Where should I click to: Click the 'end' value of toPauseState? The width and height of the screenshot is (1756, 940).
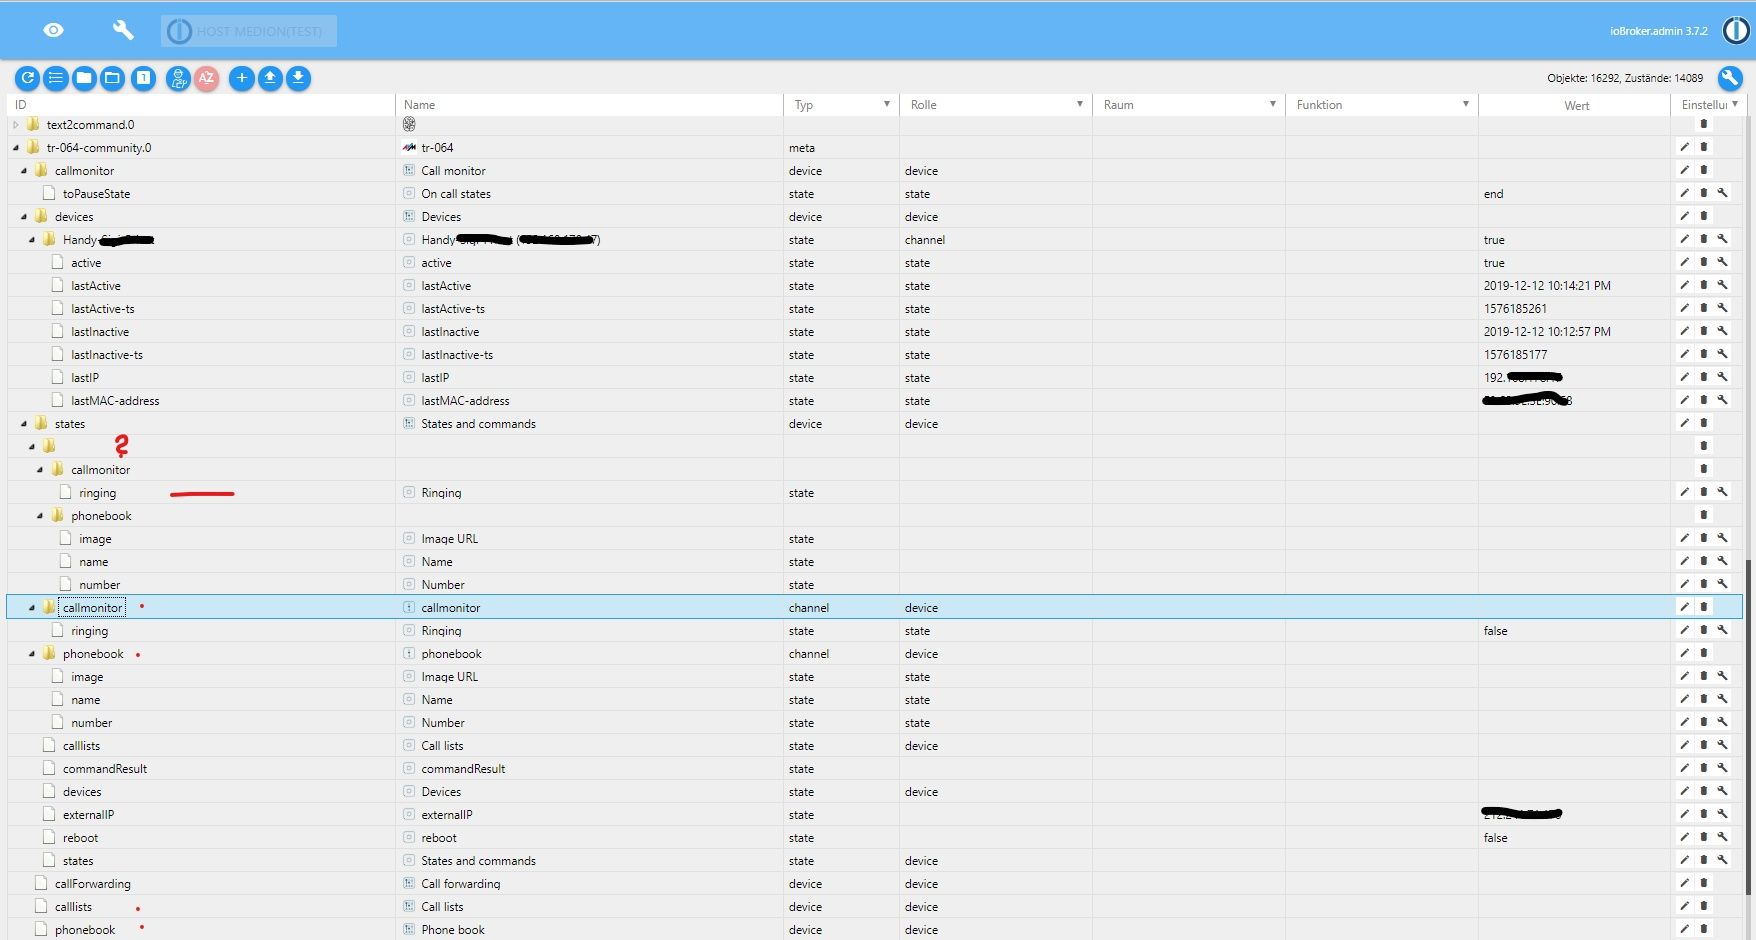pyautogui.click(x=1493, y=194)
